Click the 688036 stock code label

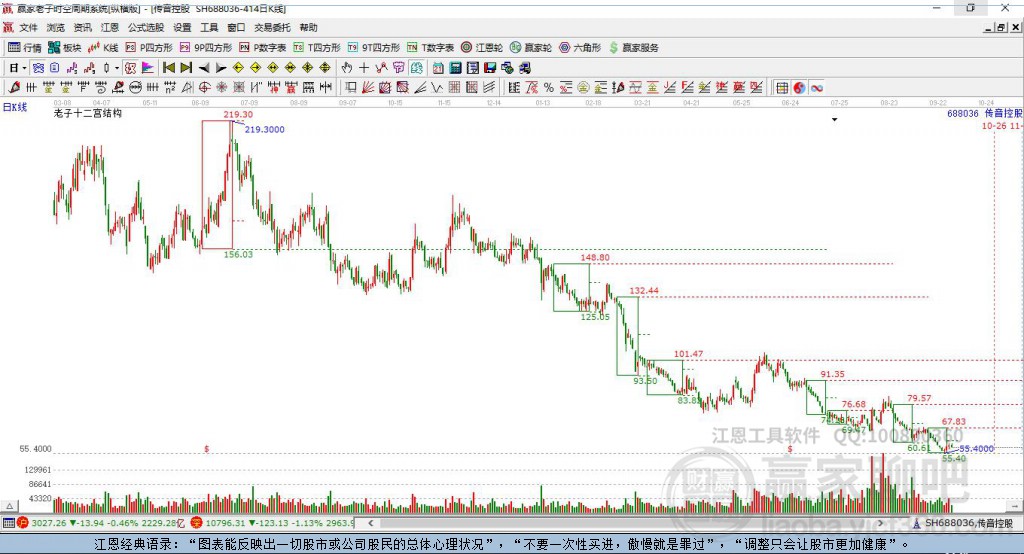click(963, 114)
